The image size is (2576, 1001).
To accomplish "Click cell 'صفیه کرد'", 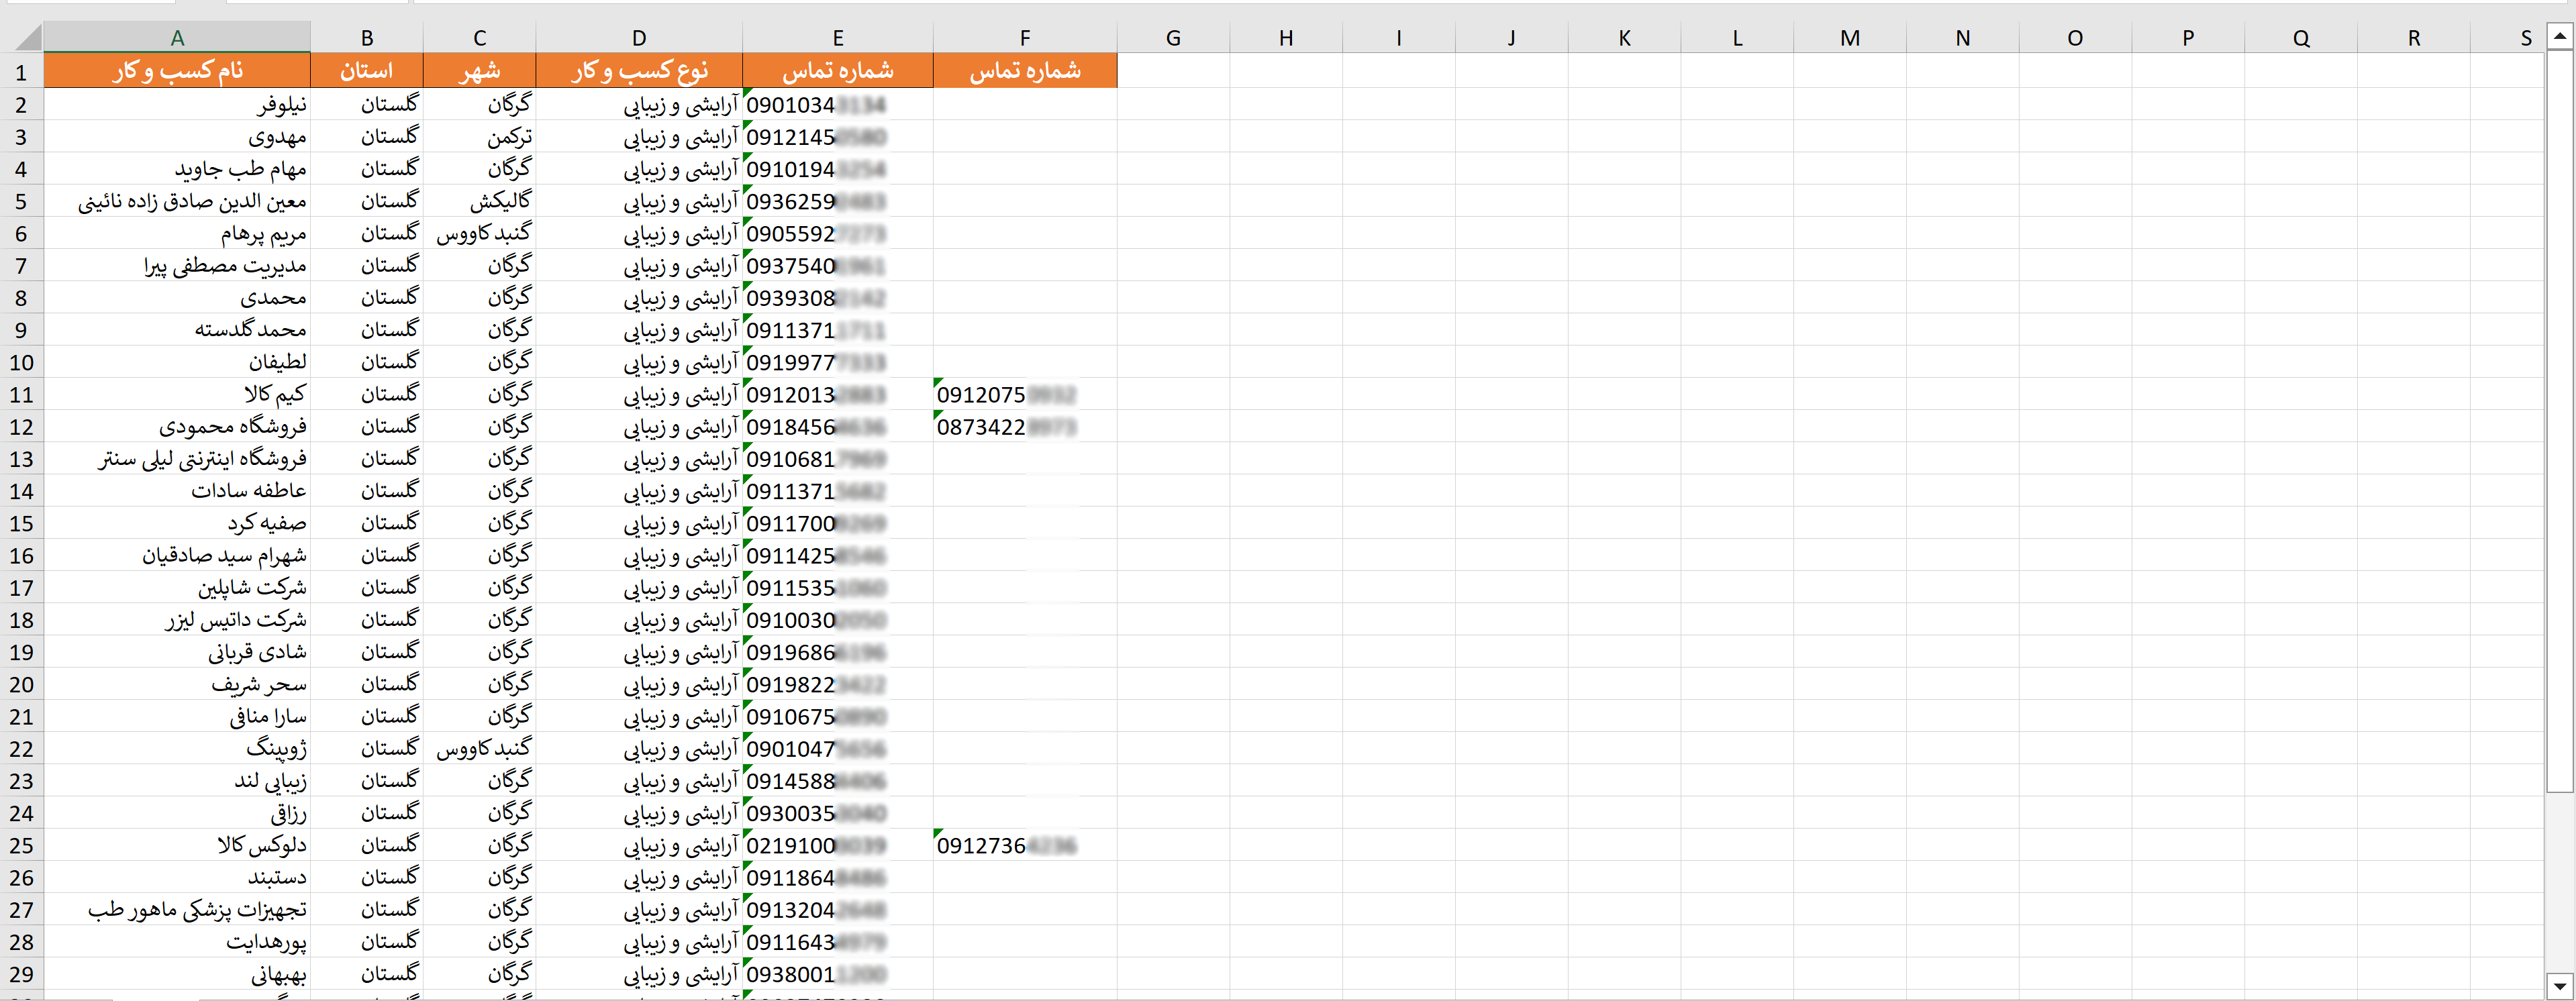I will 177,523.
